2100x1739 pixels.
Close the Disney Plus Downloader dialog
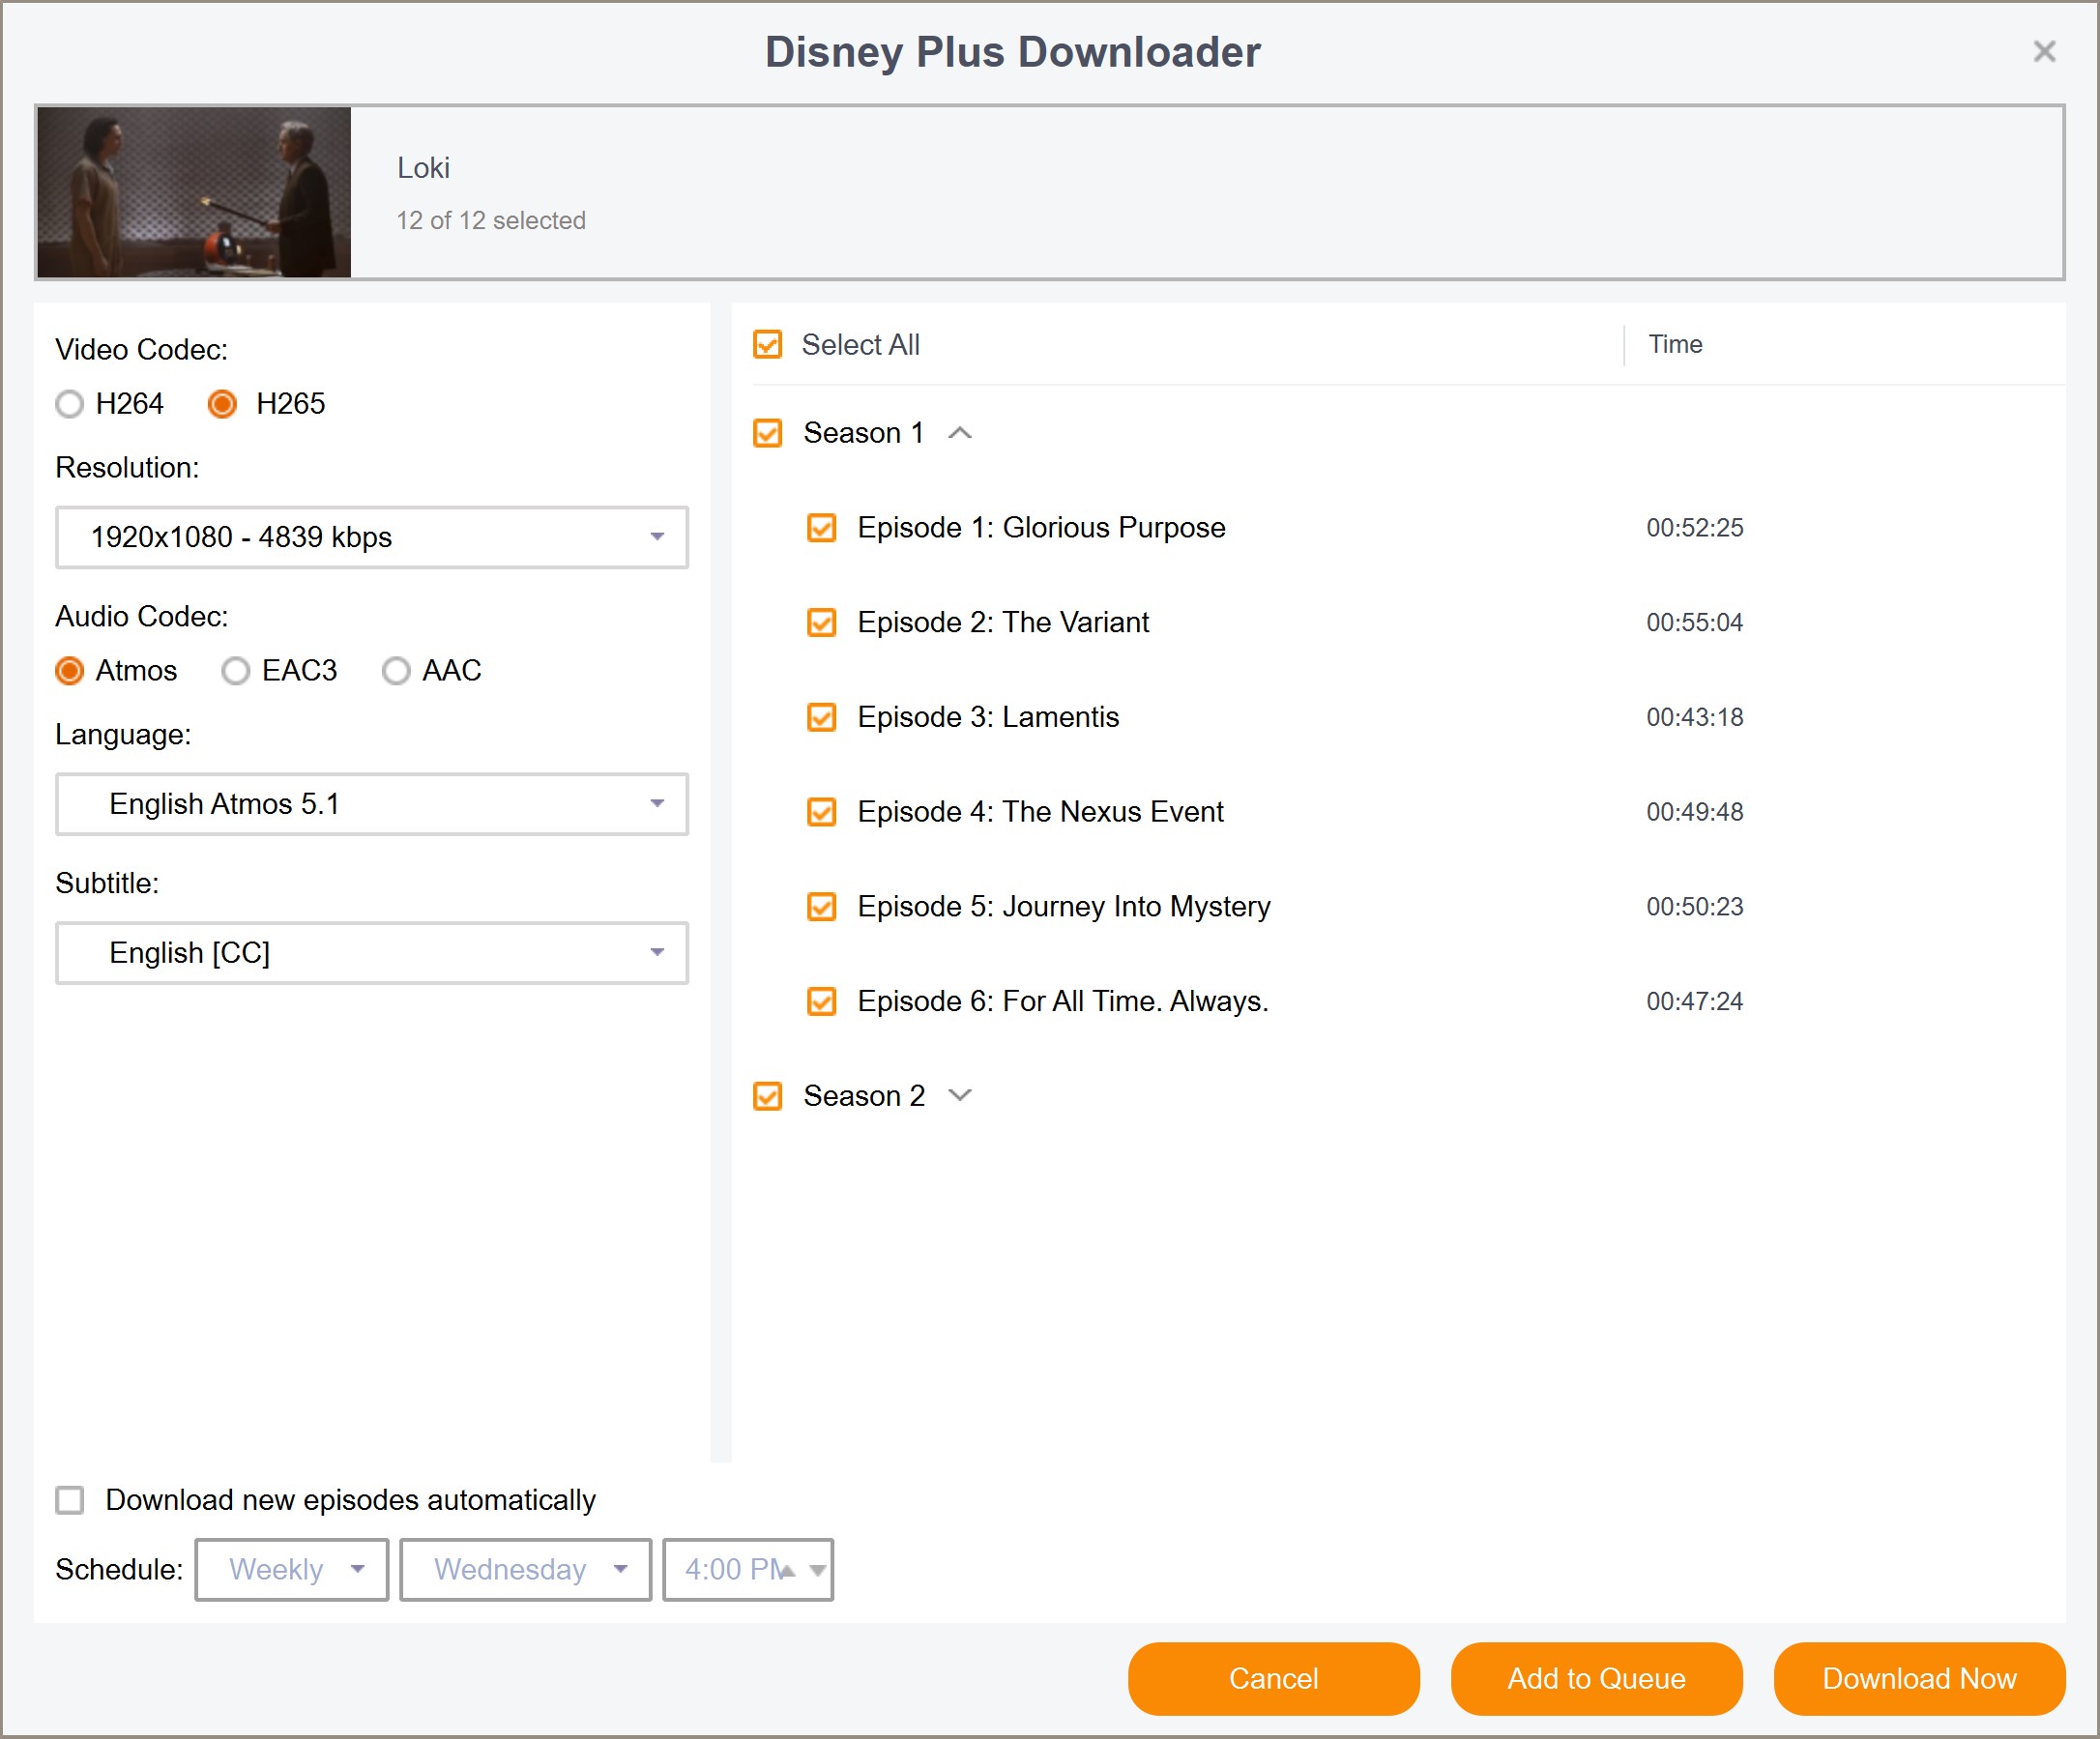(2044, 51)
